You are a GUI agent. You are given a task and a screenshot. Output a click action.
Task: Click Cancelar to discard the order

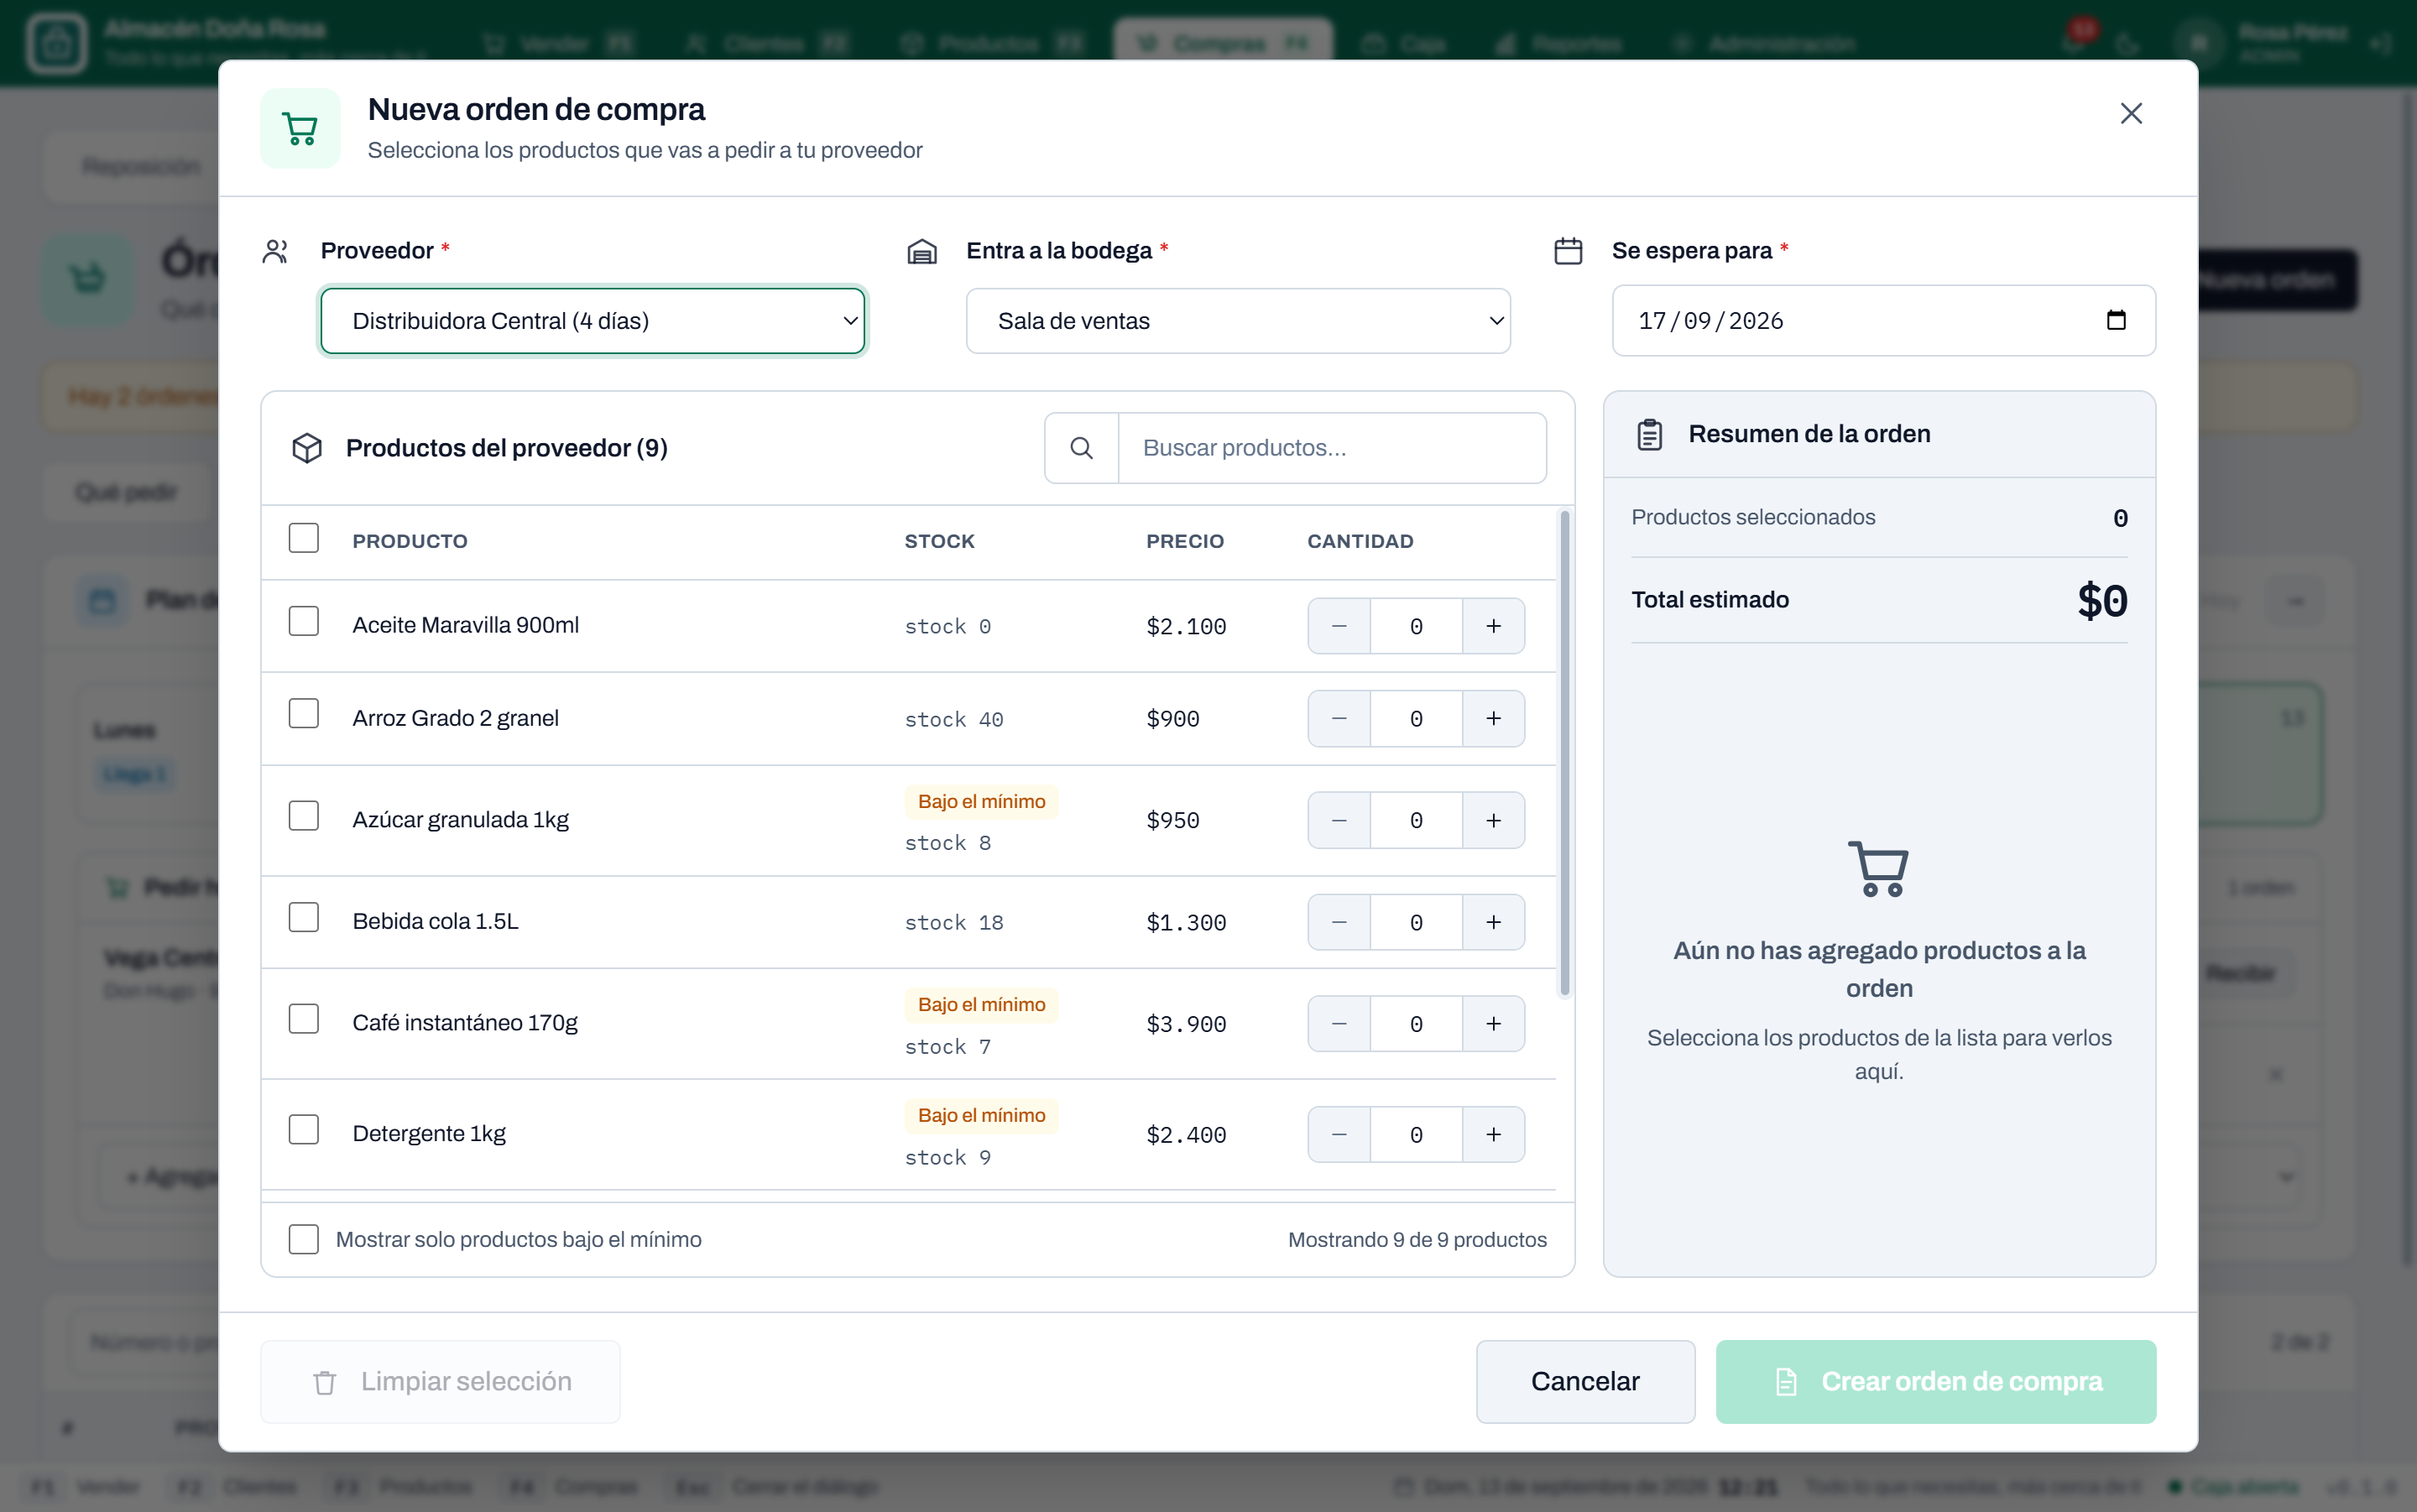coord(1585,1382)
